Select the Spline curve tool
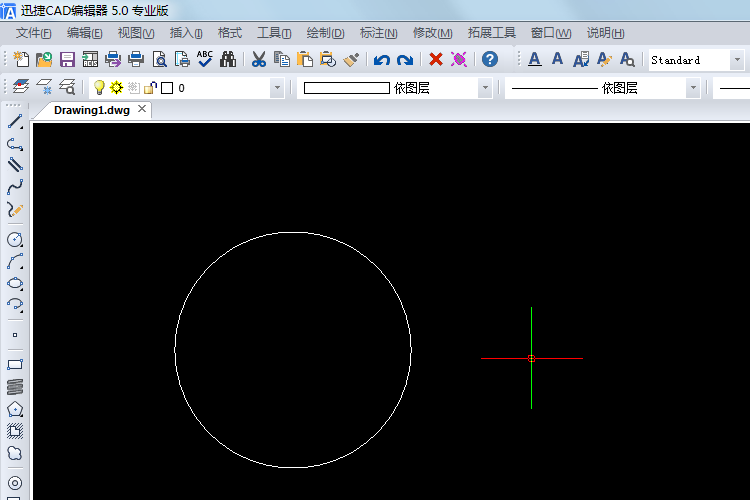This screenshot has height=500, width=750. pos(15,187)
